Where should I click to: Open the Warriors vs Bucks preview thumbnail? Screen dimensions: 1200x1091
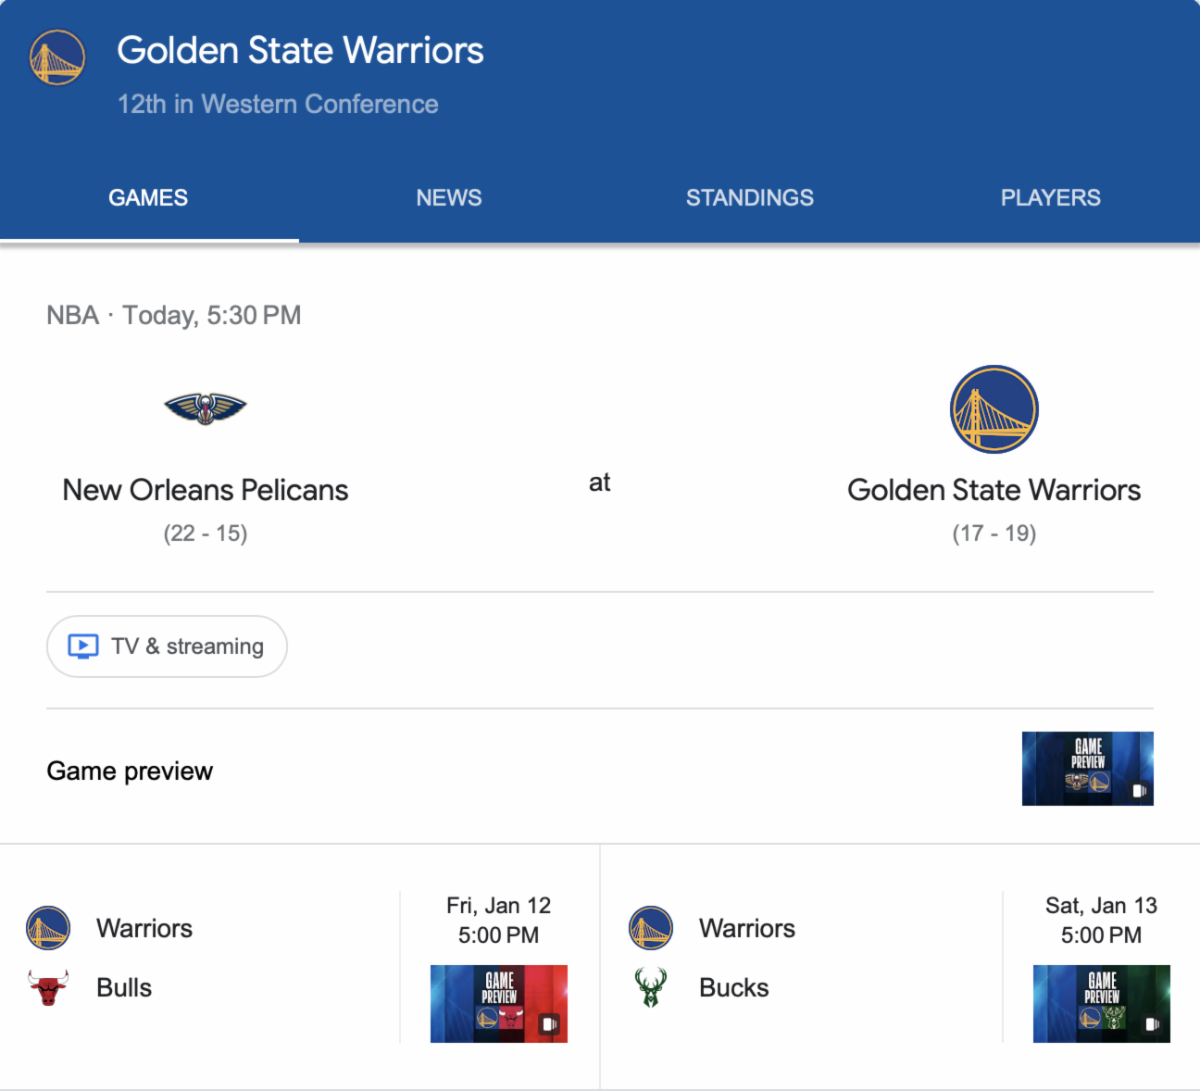tap(1101, 1003)
